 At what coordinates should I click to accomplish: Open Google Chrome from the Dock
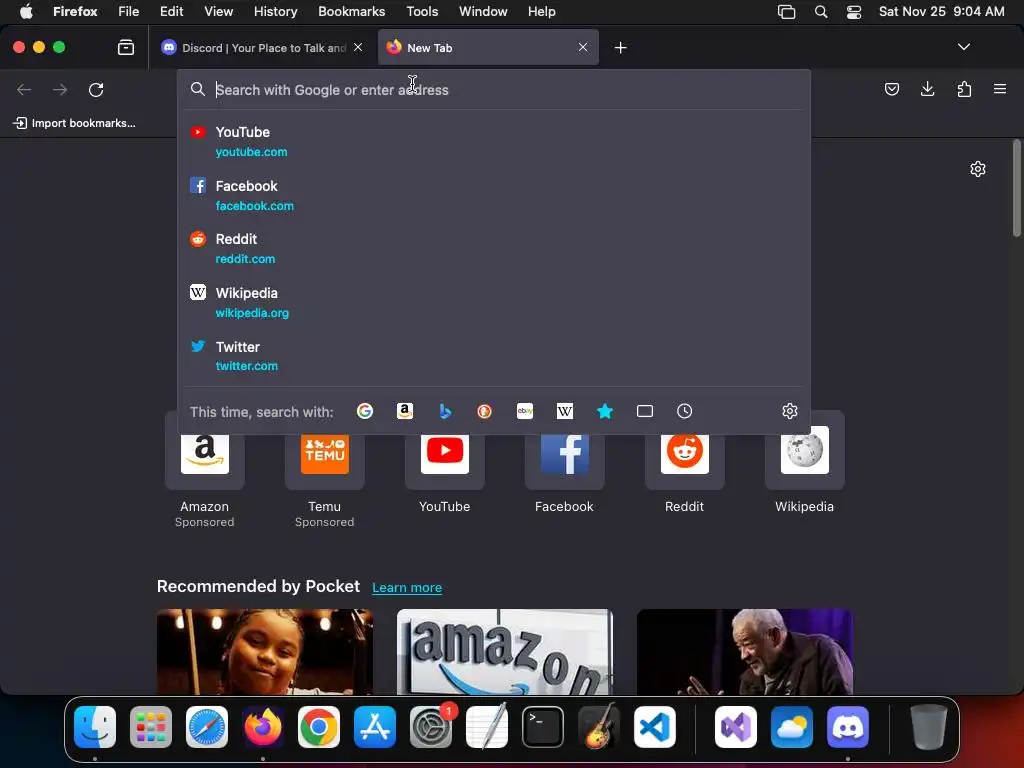pos(319,727)
